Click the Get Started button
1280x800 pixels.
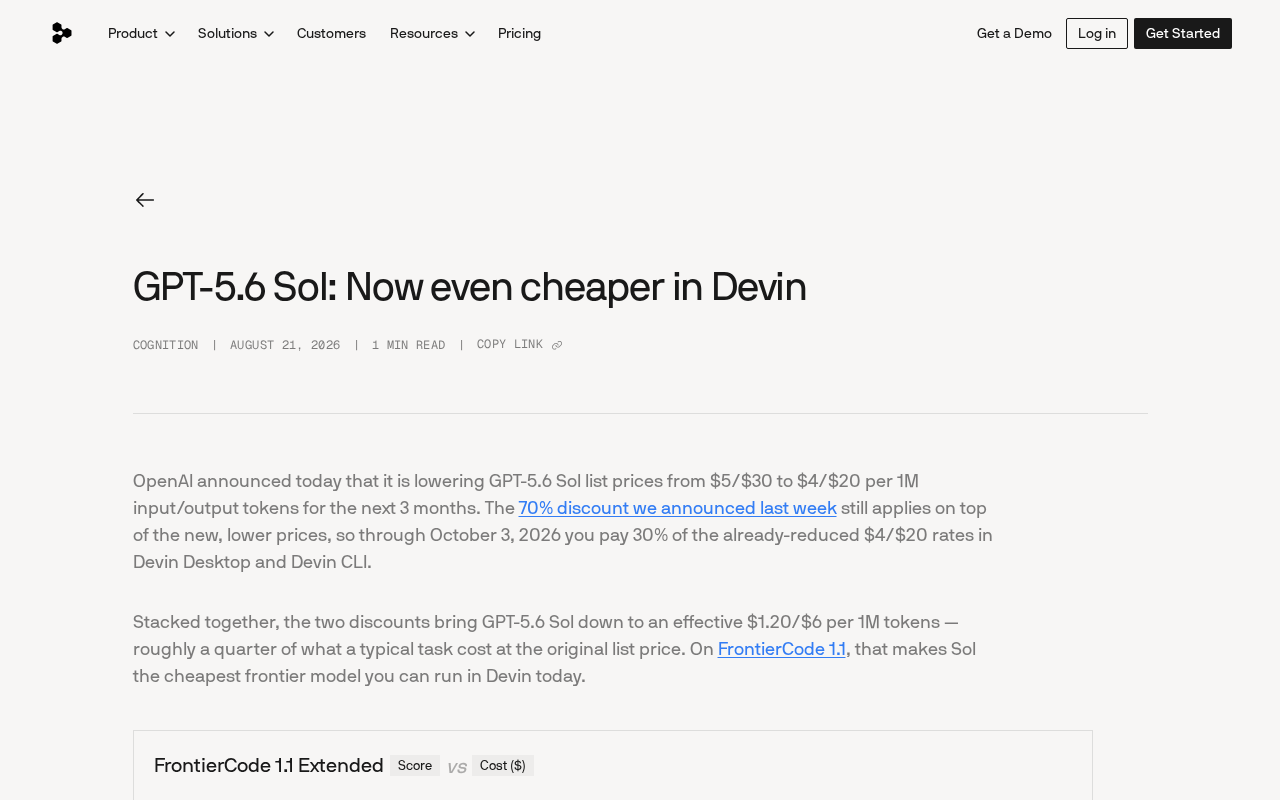1183,33
